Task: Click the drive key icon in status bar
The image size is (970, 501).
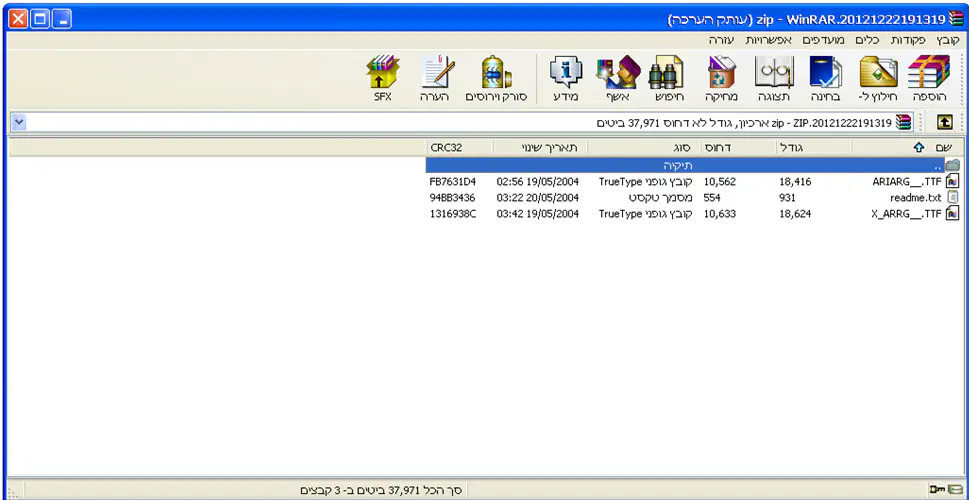Action: tap(939, 490)
